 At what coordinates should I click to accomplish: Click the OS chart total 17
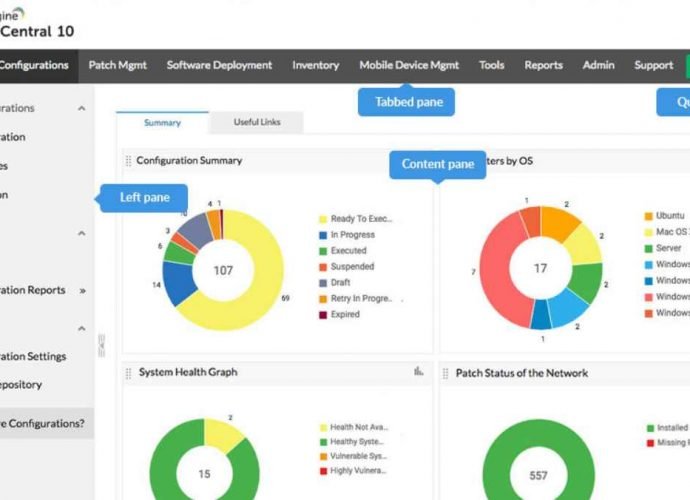[x=540, y=268]
